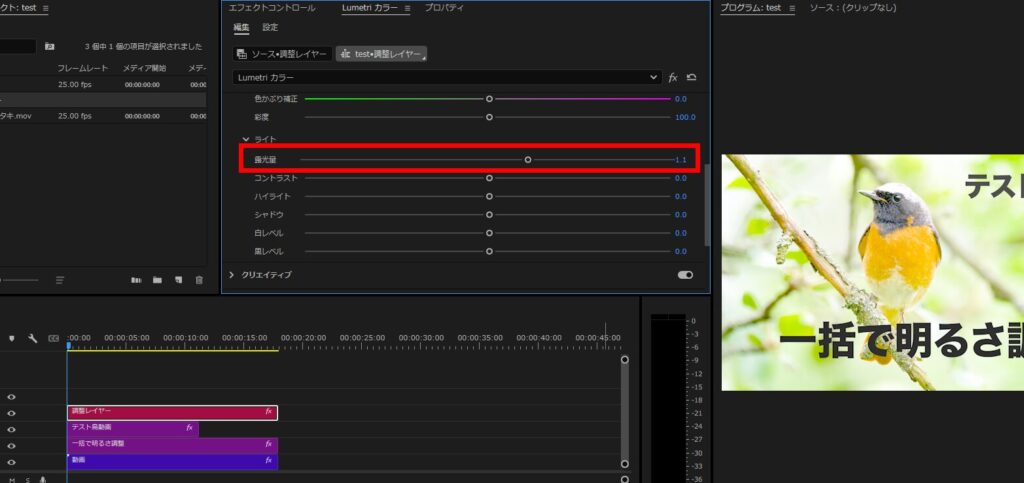Click the Lumetri panel vertical scrollbar
The height and width of the screenshot is (483, 1024).
click(706, 205)
